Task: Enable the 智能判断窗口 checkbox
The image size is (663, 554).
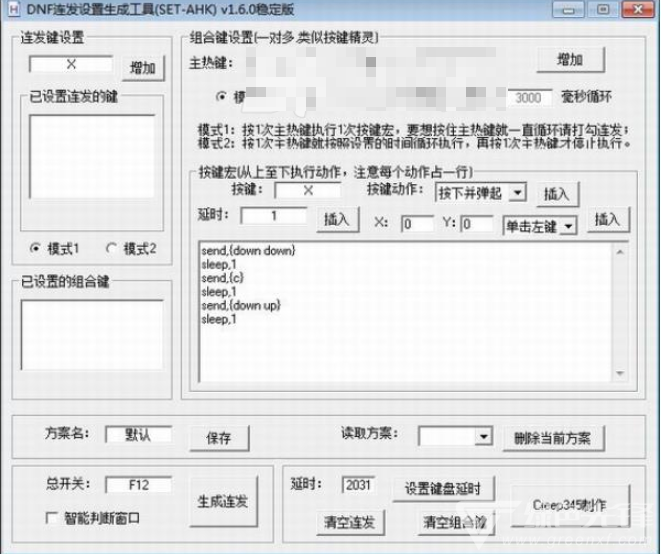Action: pos(51,518)
